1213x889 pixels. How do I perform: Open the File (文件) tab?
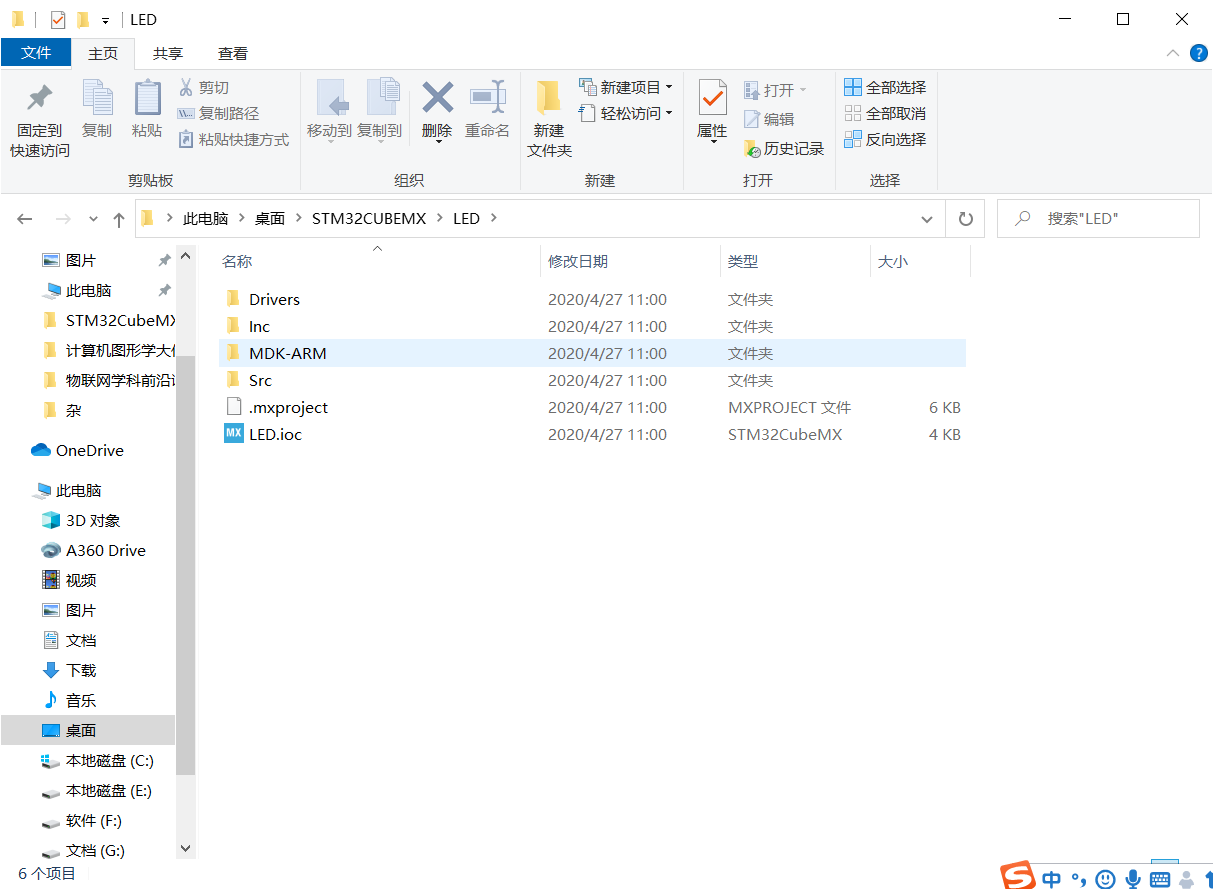coord(36,53)
